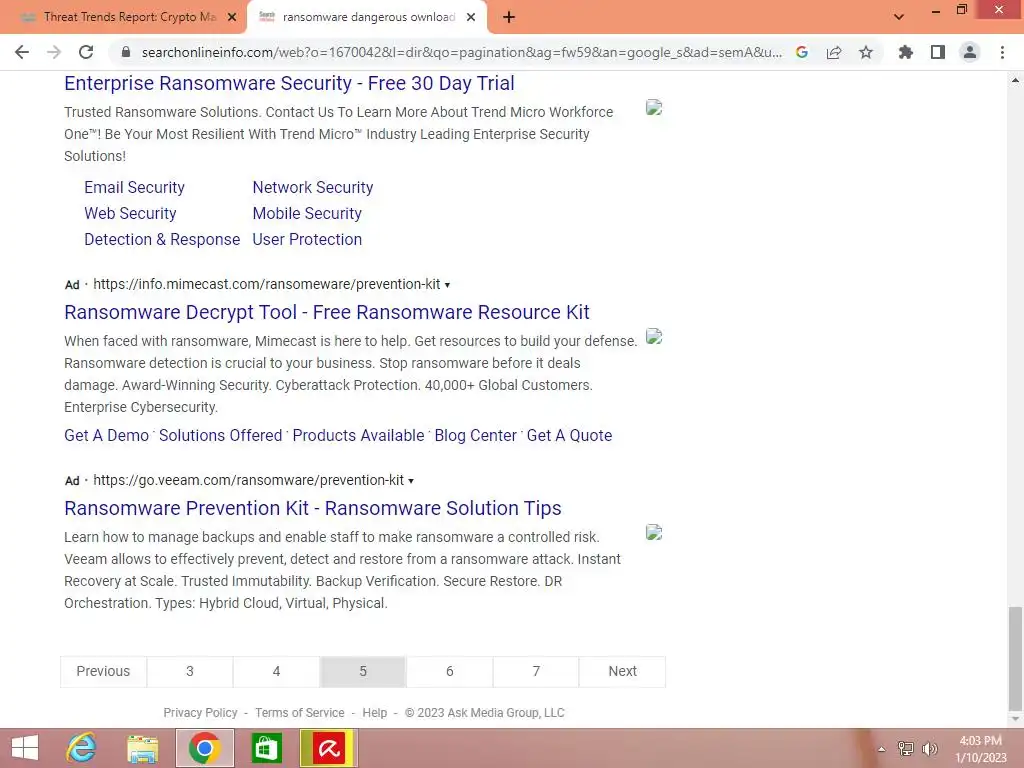
Task: Close the ransomware dangerous download tab
Action: tap(471, 18)
